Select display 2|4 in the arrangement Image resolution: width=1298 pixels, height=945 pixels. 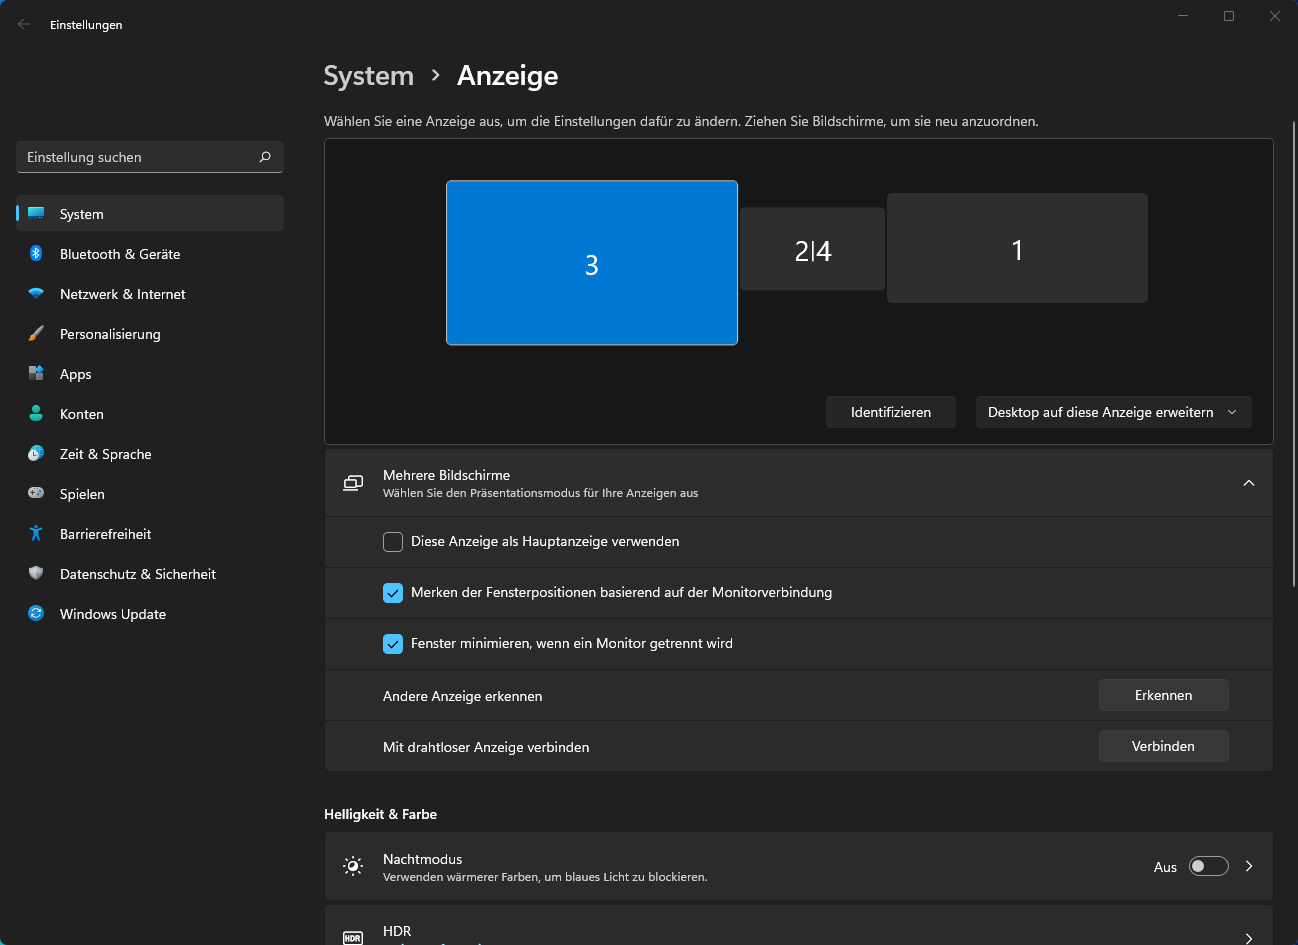point(813,249)
